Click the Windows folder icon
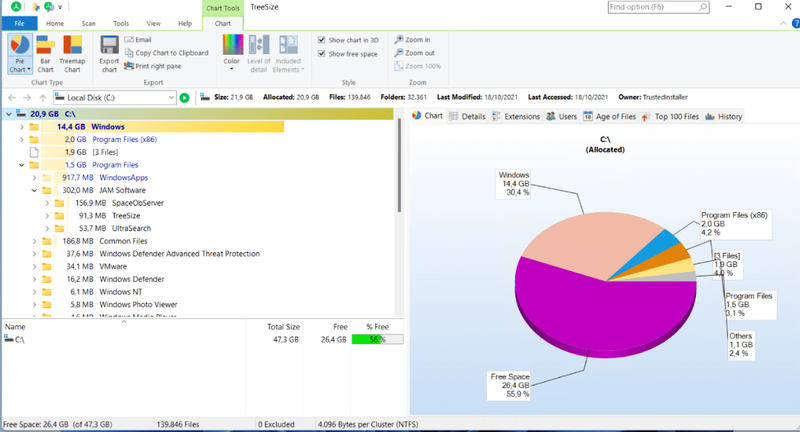 (x=34, y=126)
